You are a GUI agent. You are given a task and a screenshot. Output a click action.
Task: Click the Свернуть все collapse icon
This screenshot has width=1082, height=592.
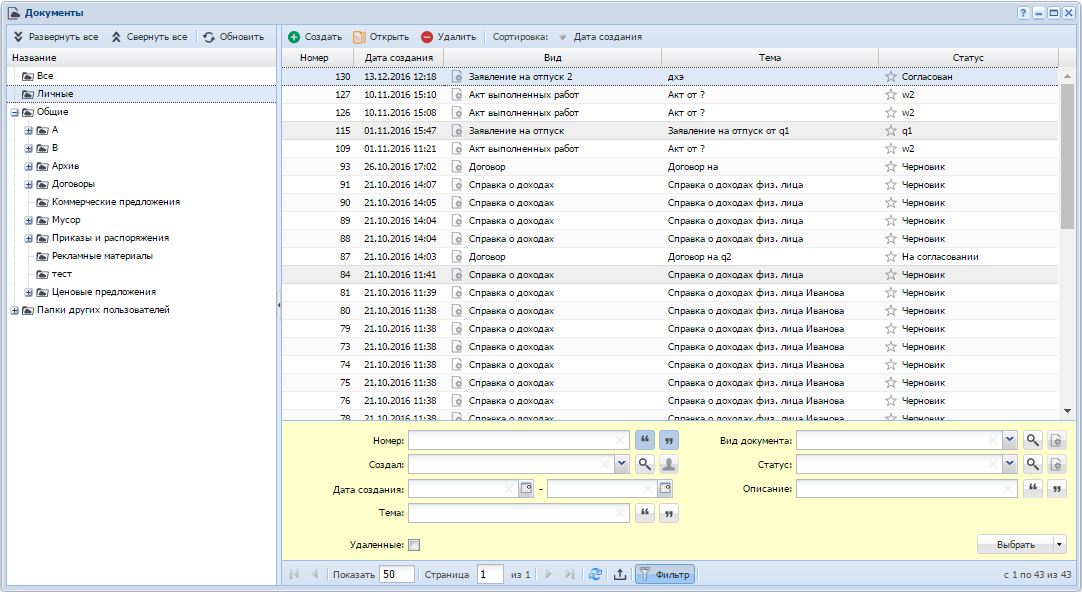click(x=116, y=37)
